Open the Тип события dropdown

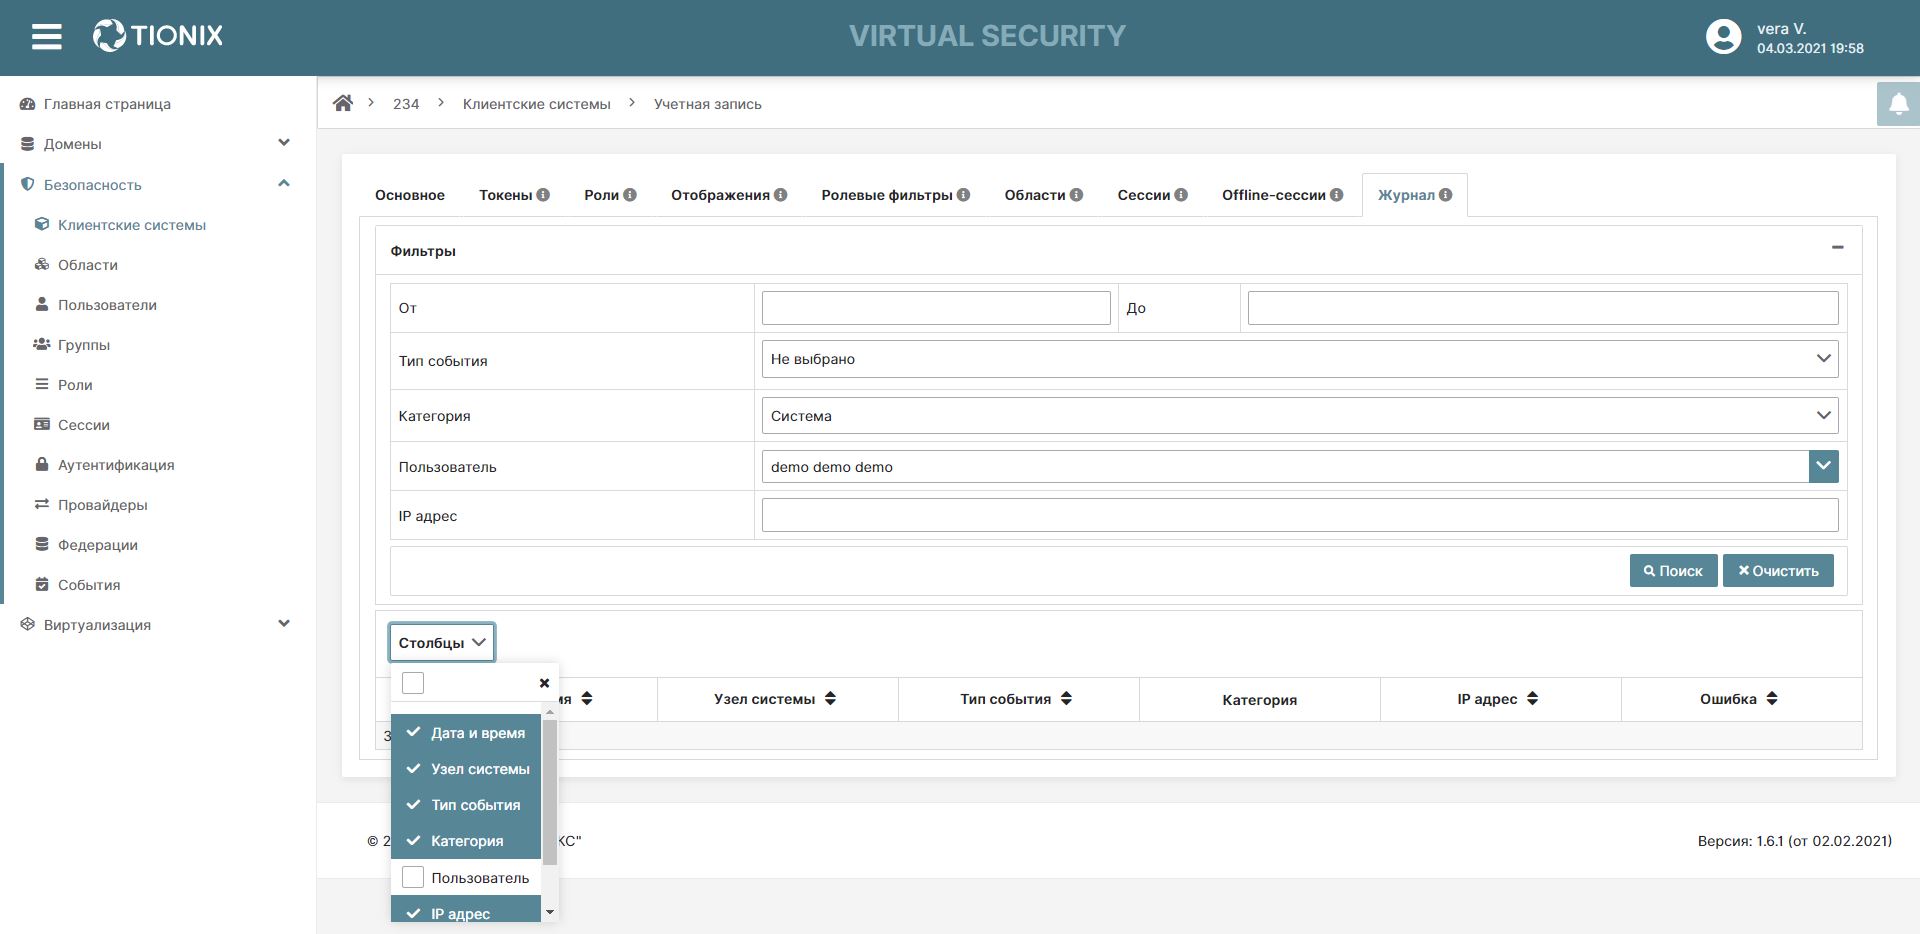coord(1299,359)
